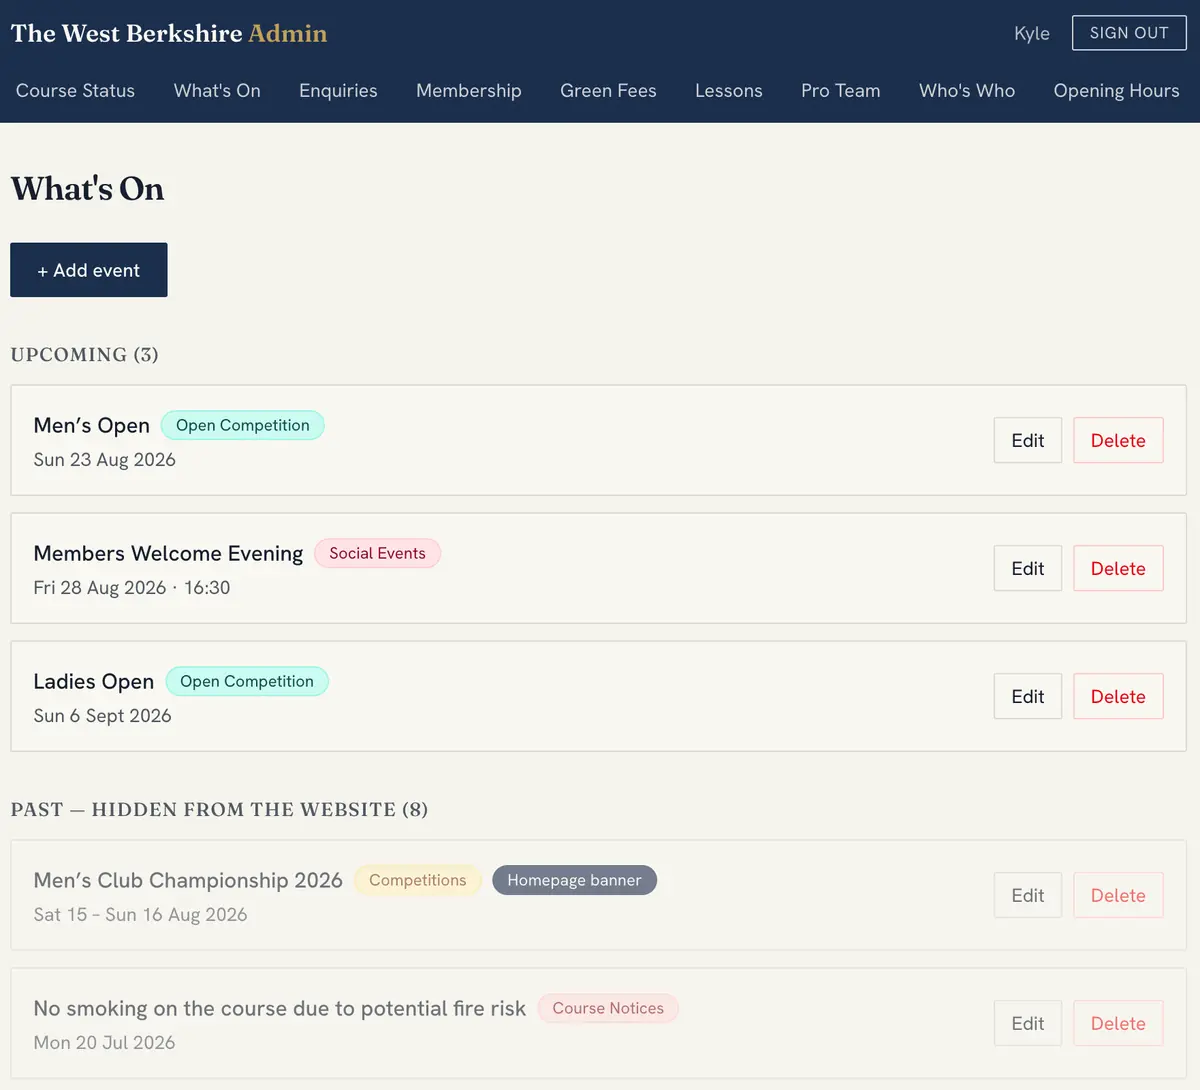Click the Sun 23 Aug 2026 date
Screen dimensions: 1200x1090
tap(105, 460)
